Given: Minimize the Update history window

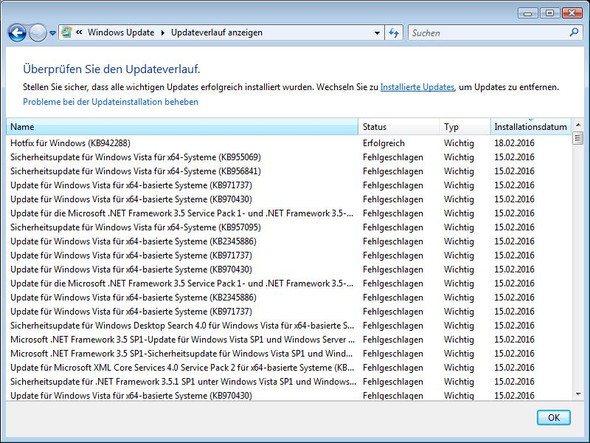Looking at the screenshot, I should click(528, 14).
